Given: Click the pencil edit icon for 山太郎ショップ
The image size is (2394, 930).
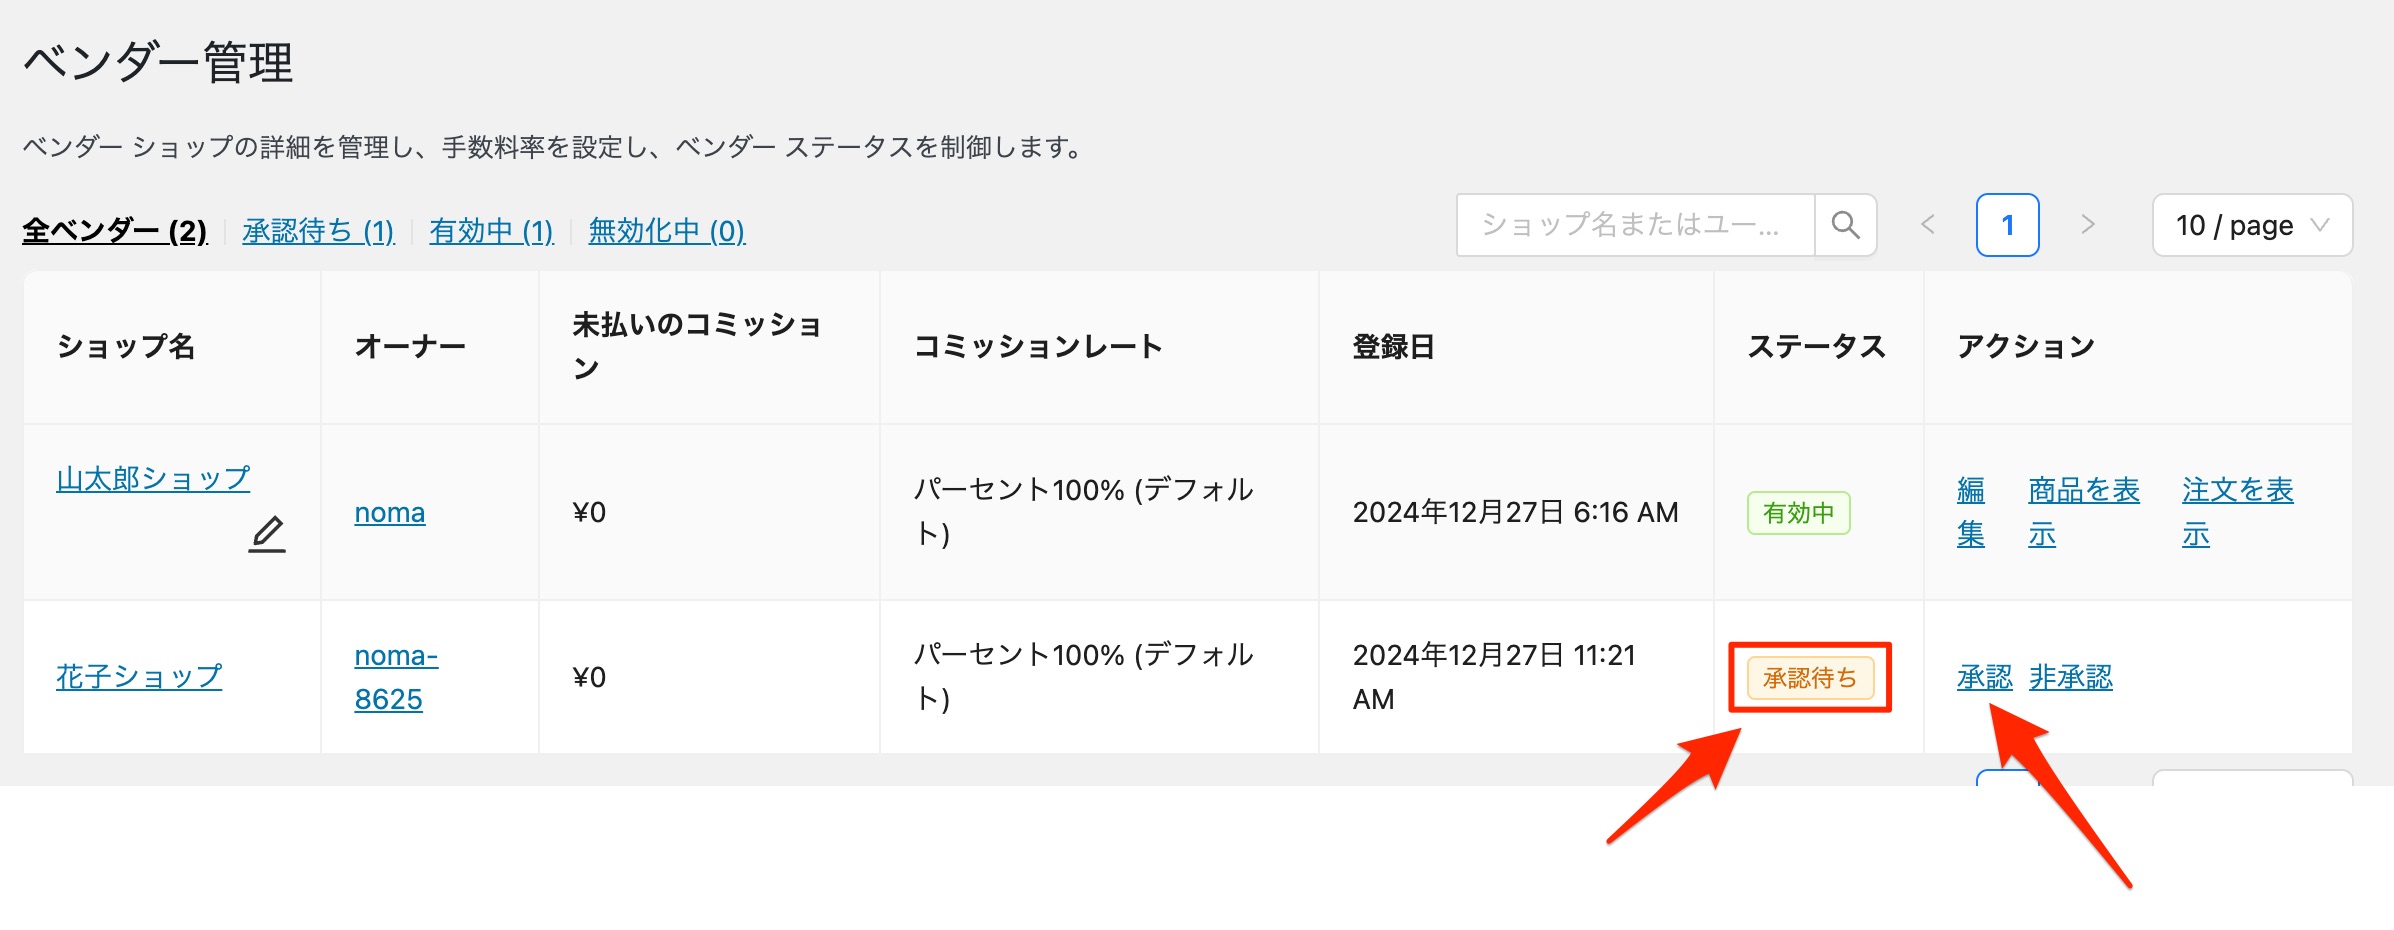Looking at the screenshot, I should 267,534.
